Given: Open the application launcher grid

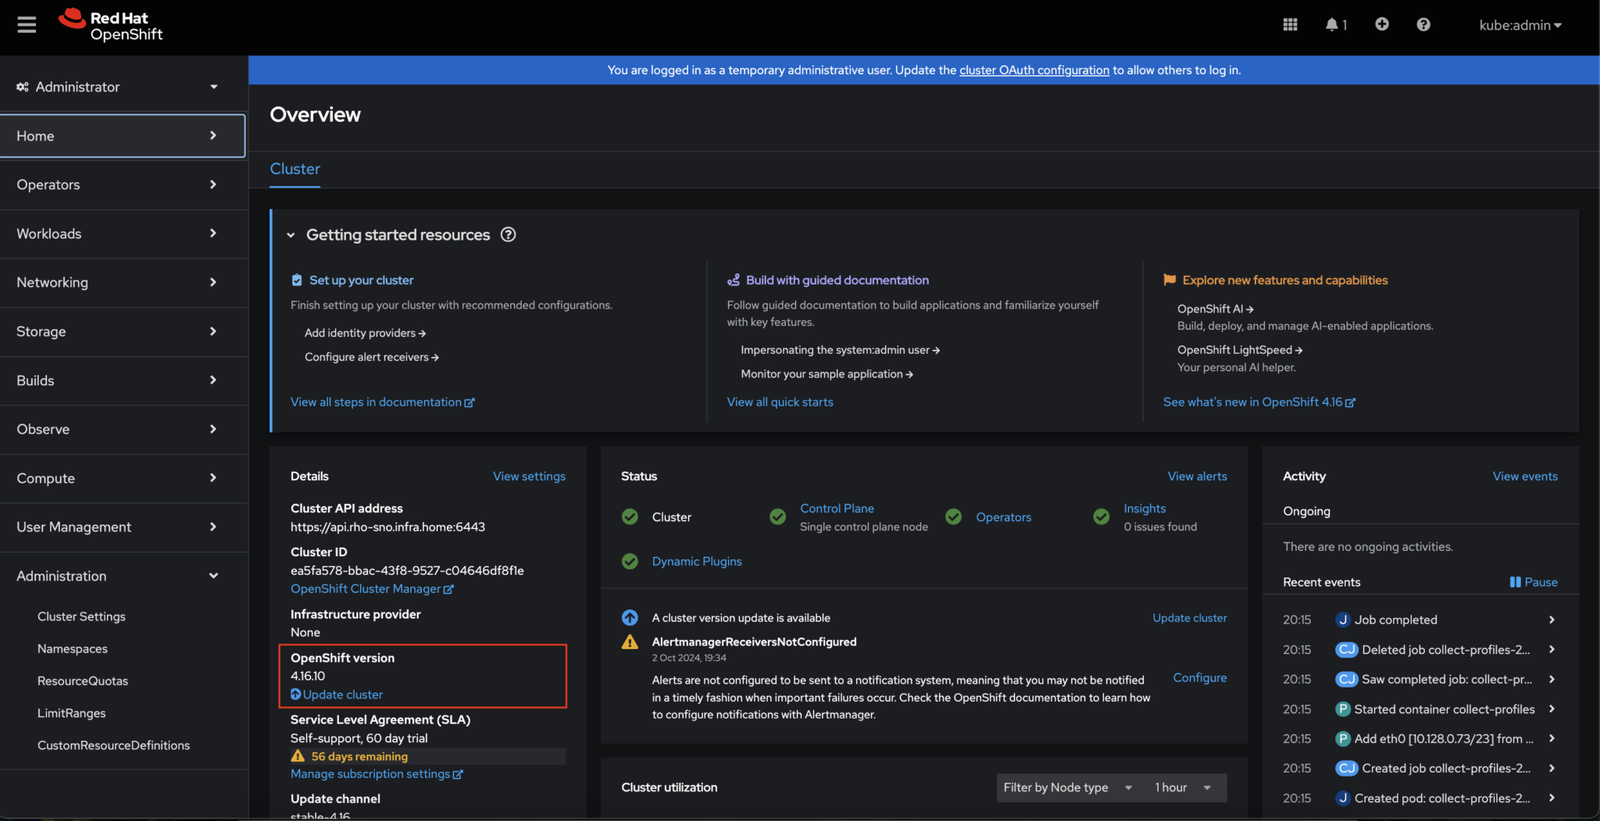Looking at the screenshot, I should tap(1290, 25).
